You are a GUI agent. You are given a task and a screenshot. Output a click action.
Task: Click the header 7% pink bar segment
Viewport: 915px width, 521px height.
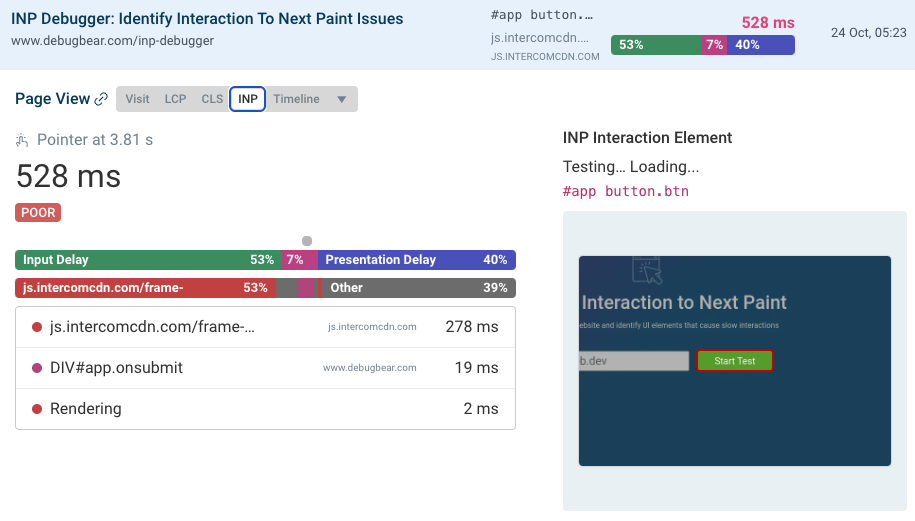coord(714,45)
